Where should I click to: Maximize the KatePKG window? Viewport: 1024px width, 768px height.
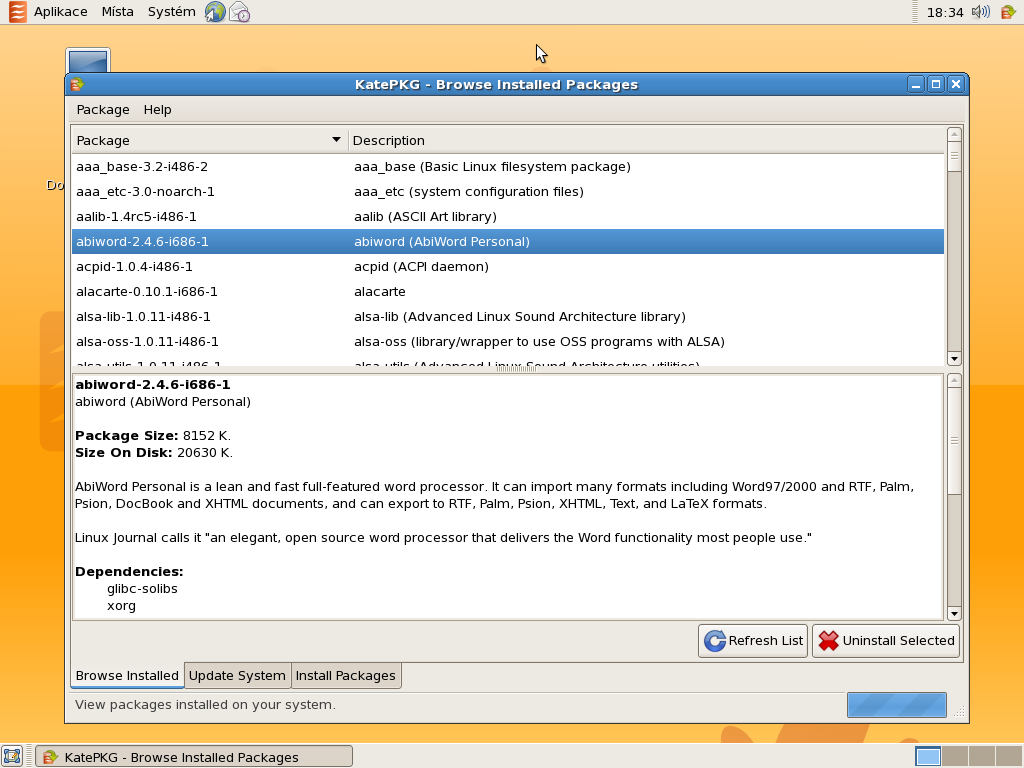(936, 84)
